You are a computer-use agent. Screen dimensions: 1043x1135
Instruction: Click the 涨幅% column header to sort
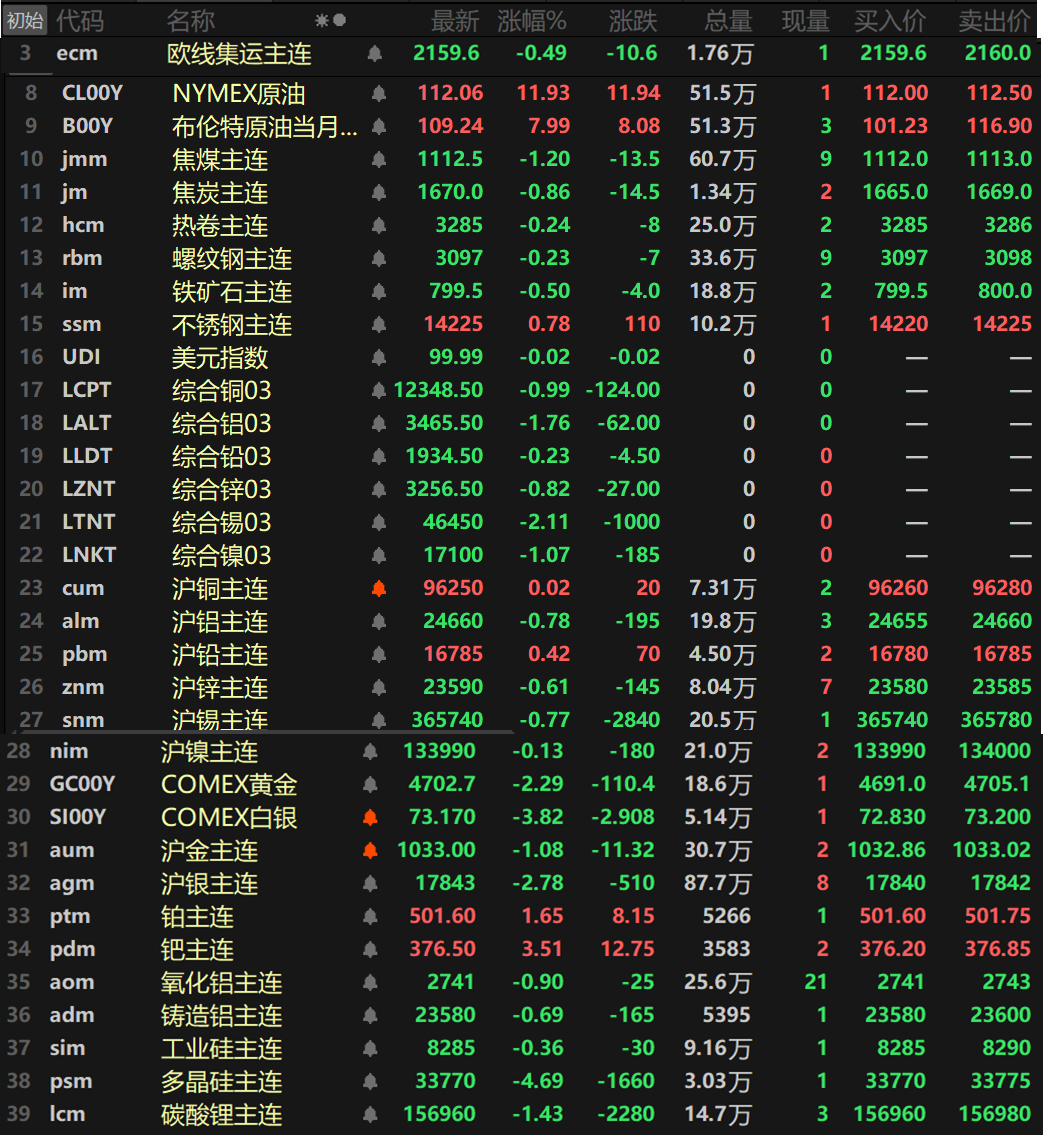(533, 19)
